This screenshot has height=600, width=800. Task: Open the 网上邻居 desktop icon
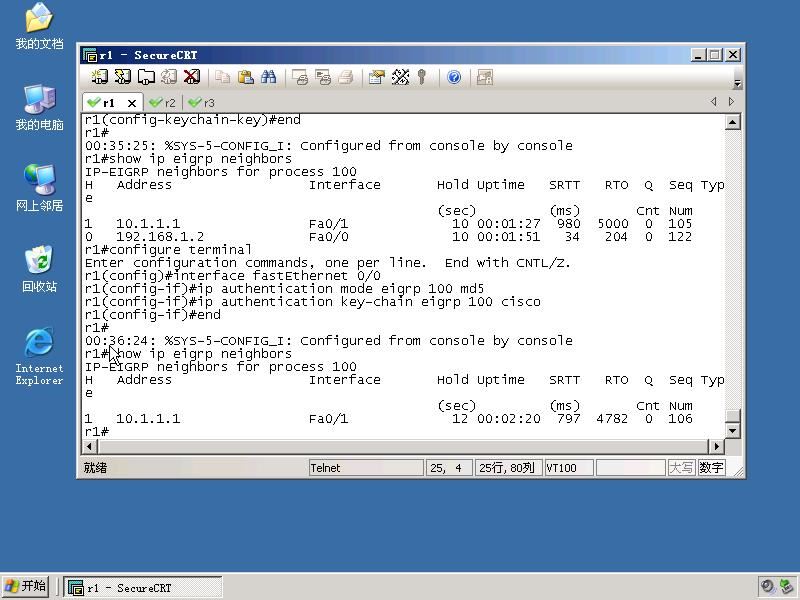point(39,188)
